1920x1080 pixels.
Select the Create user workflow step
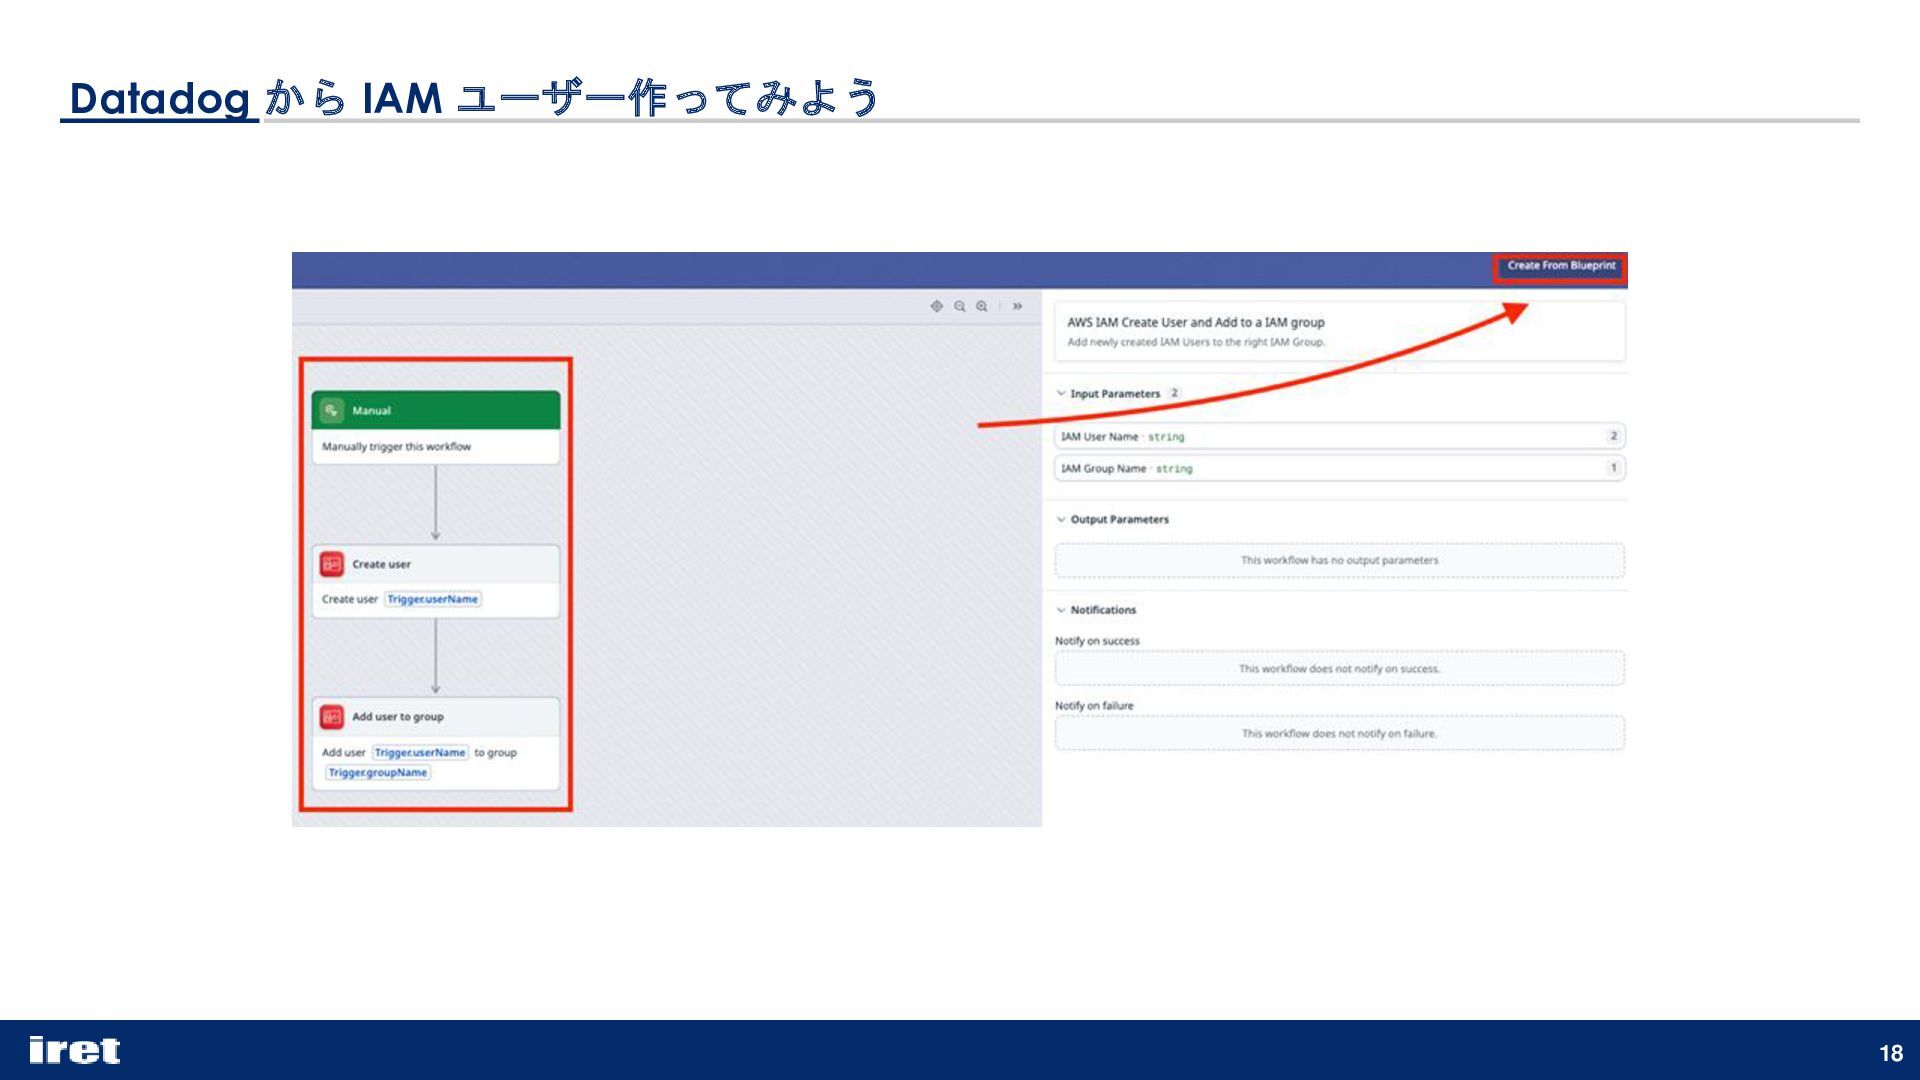click(x=436, y=581)
